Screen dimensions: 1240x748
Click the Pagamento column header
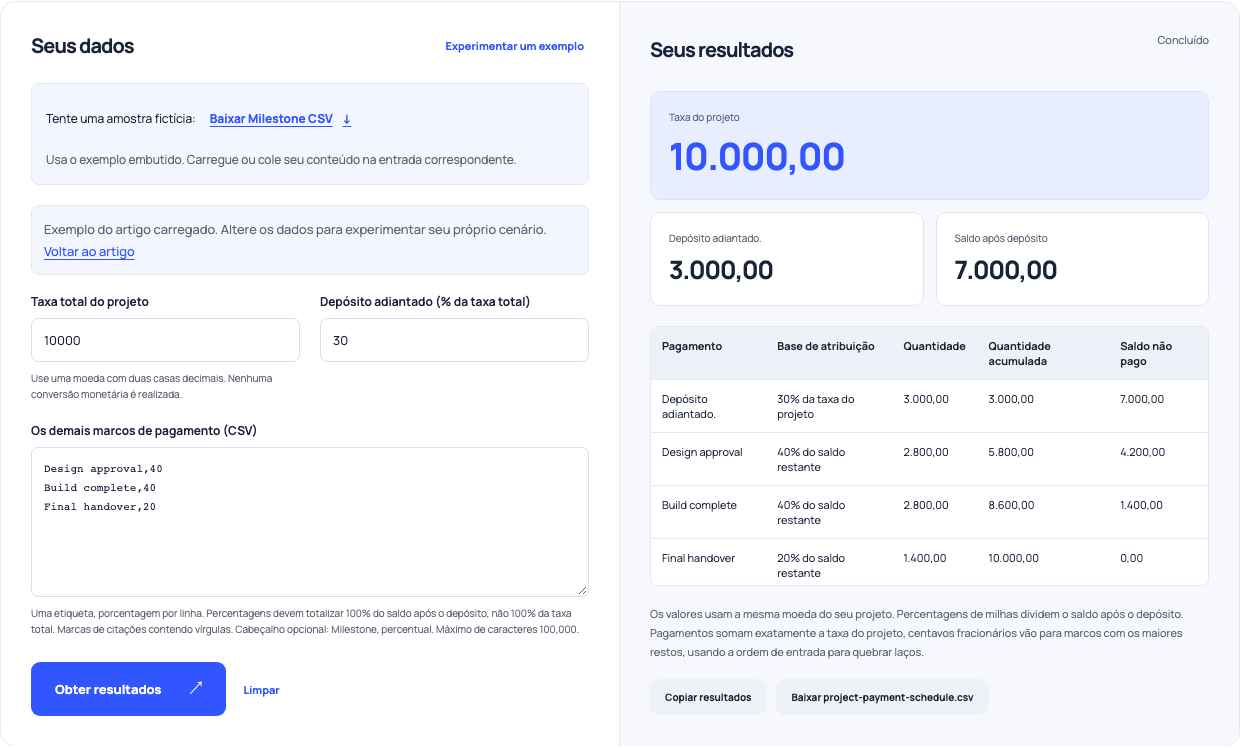coord(692,346)
